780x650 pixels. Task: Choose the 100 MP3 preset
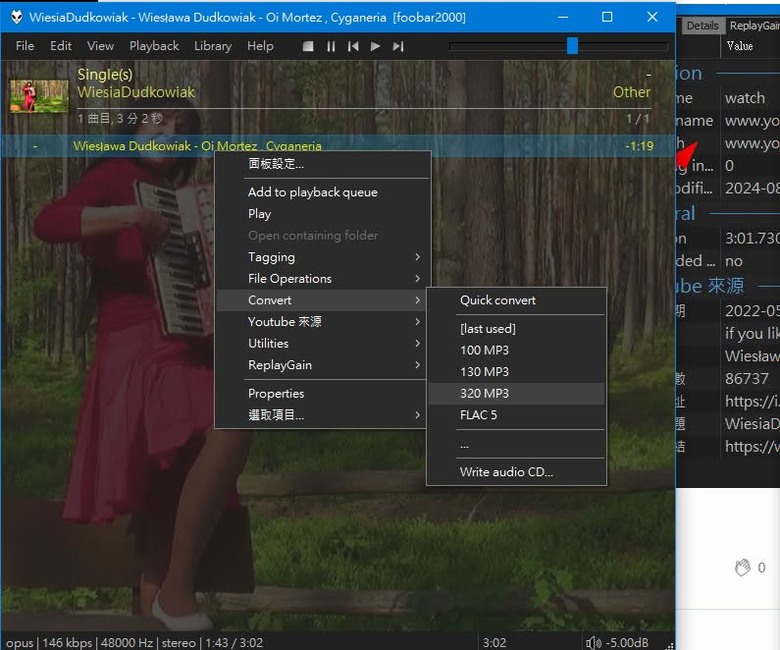pos(516,350)
